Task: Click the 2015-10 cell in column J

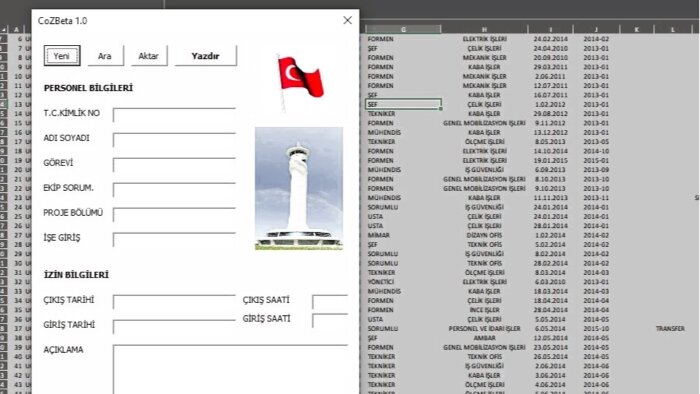Action: coord(596,328)
